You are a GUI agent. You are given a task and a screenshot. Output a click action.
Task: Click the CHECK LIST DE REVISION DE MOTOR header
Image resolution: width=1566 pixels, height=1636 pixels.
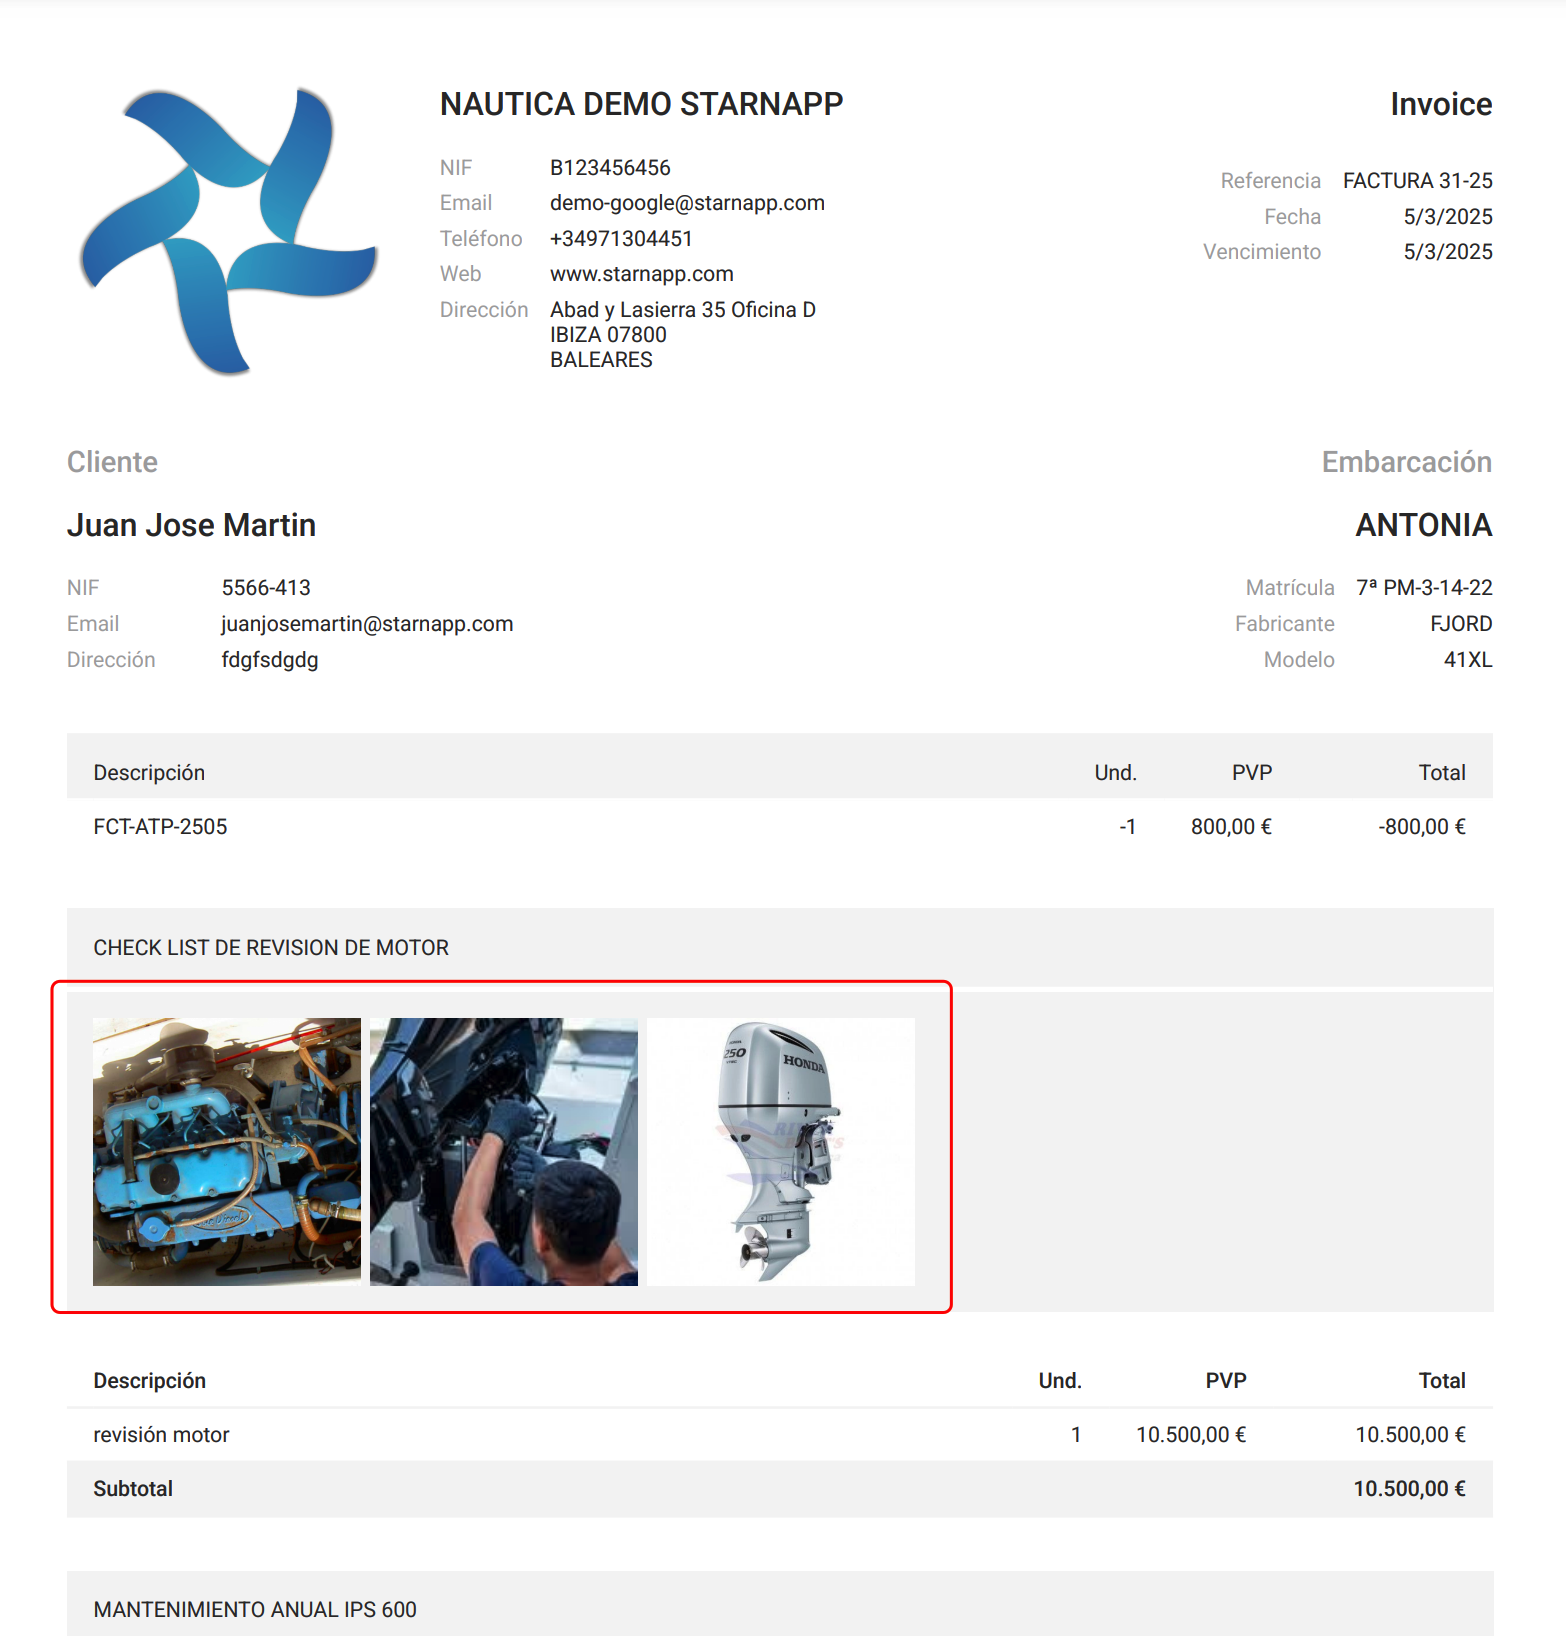(x=271, y=948)
